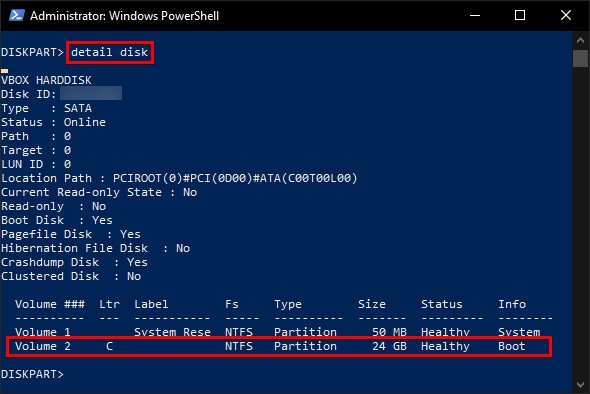Click the 'Status' column header in volume table
This screenshot has height=394, width=590.
tap(442, 304)
